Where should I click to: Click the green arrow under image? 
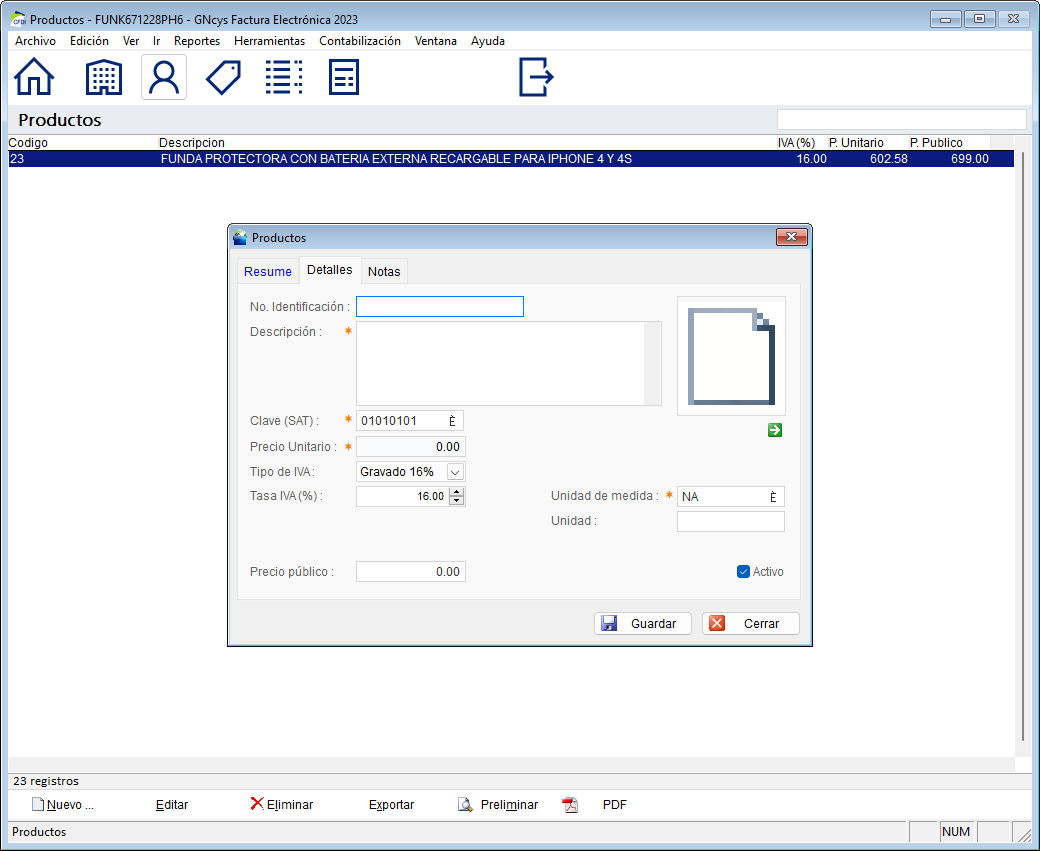coord(775,430)
